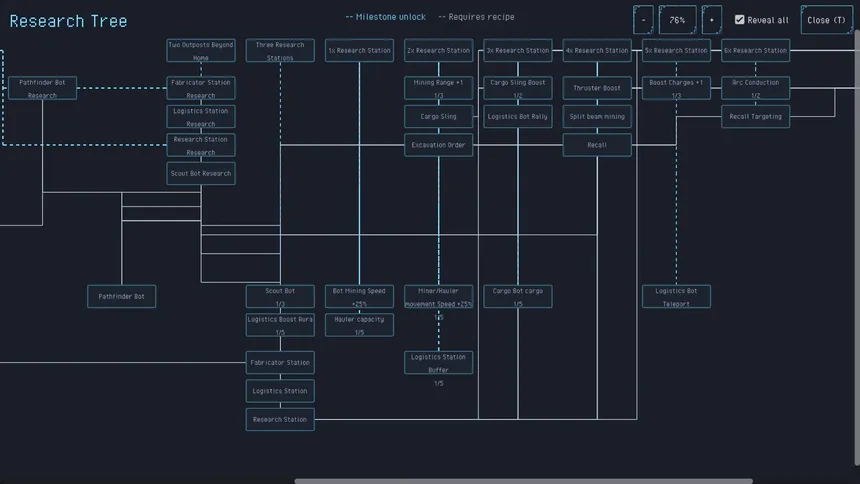Click the zoom in plus button

pyautogui.click(x=711, y=20)
